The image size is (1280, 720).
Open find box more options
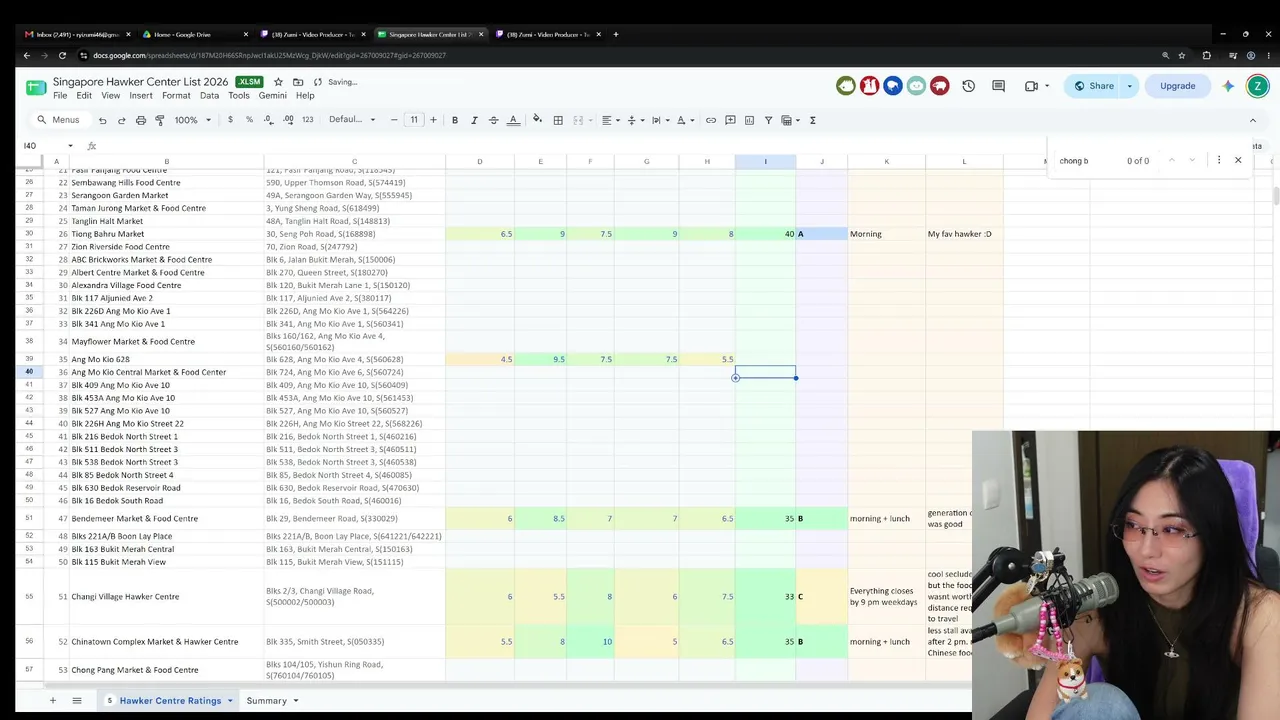(x=1218, y=160)
